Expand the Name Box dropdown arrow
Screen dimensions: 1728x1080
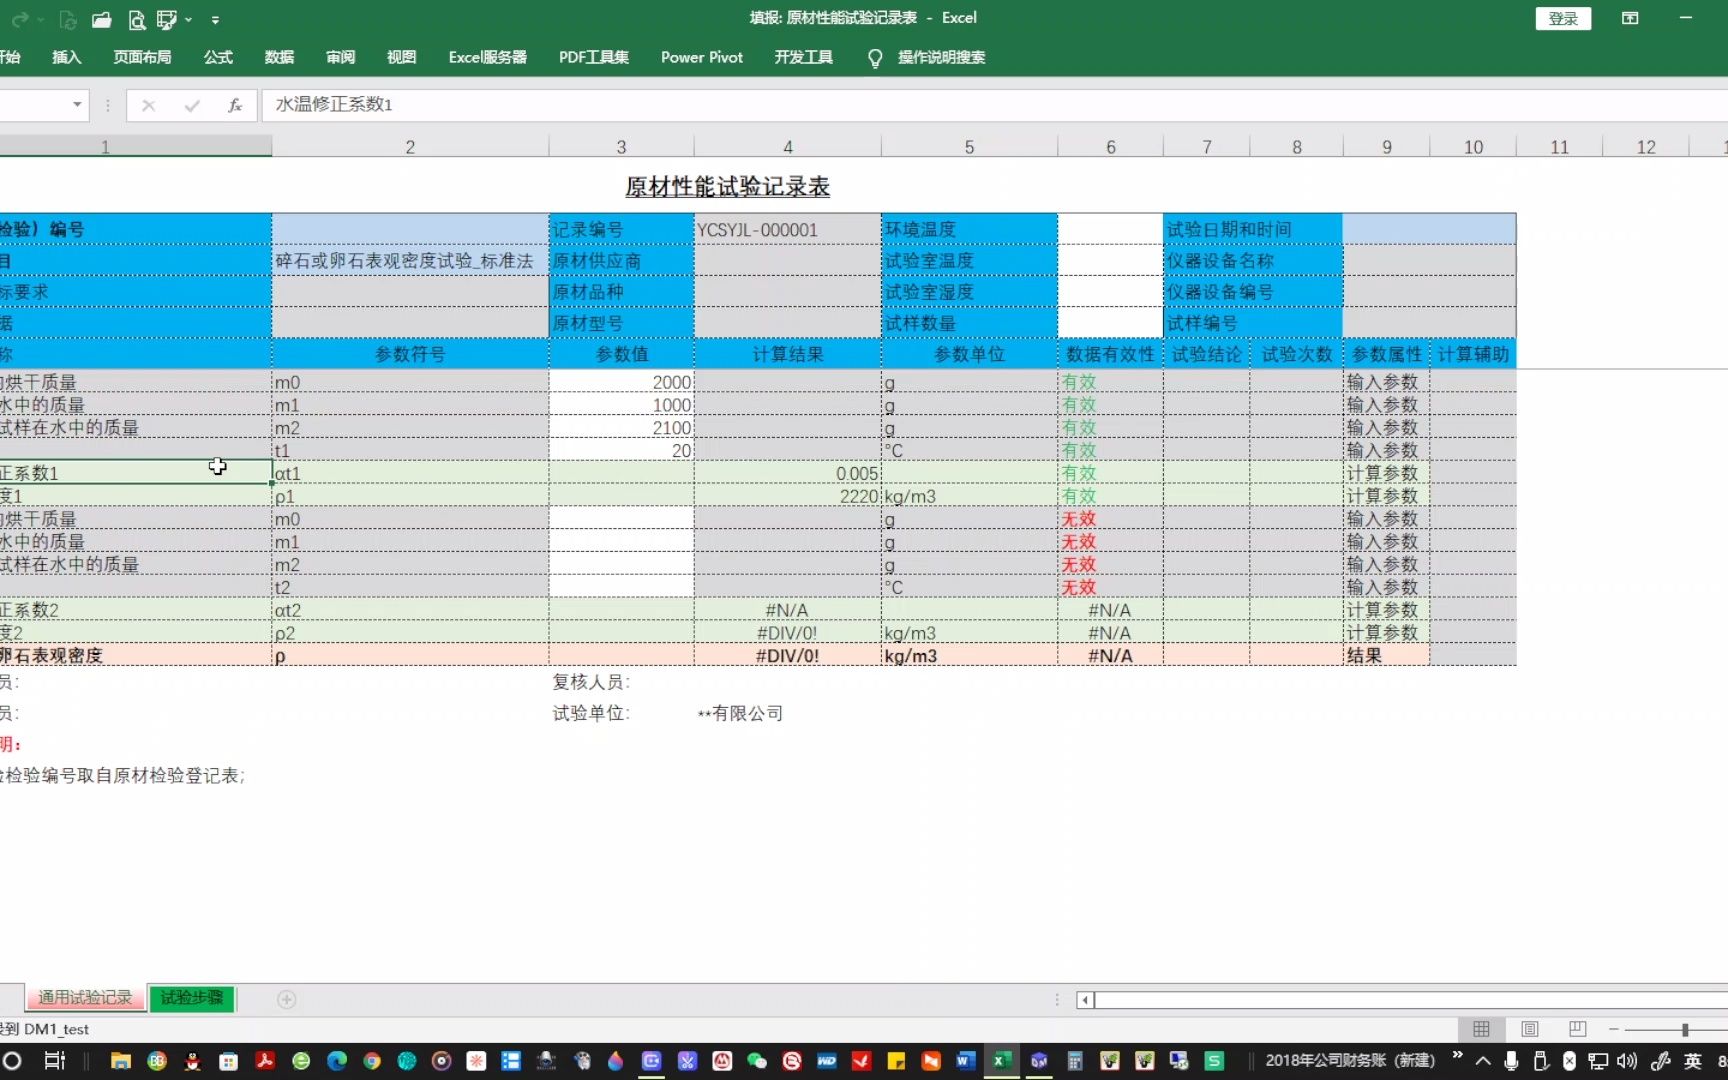click(76, 105)
